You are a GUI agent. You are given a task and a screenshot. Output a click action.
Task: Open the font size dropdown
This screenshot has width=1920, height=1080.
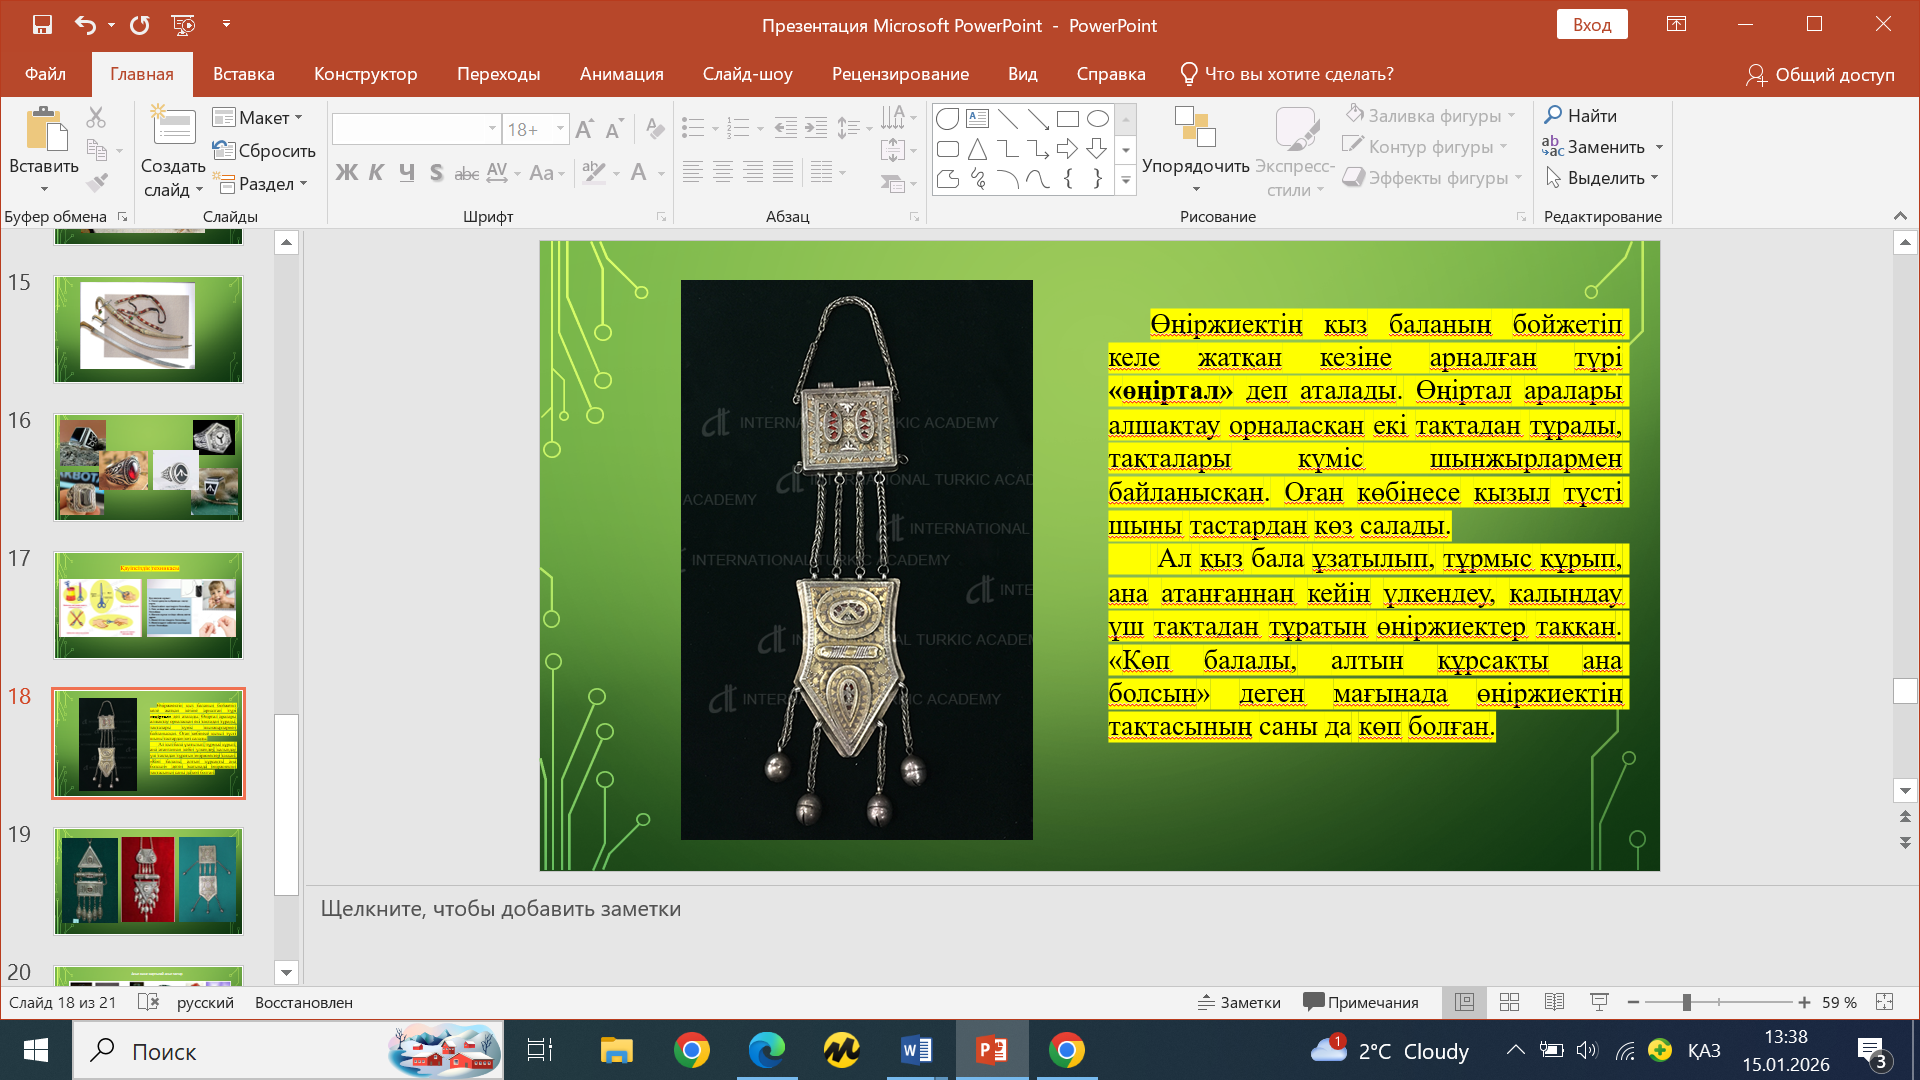560,129
